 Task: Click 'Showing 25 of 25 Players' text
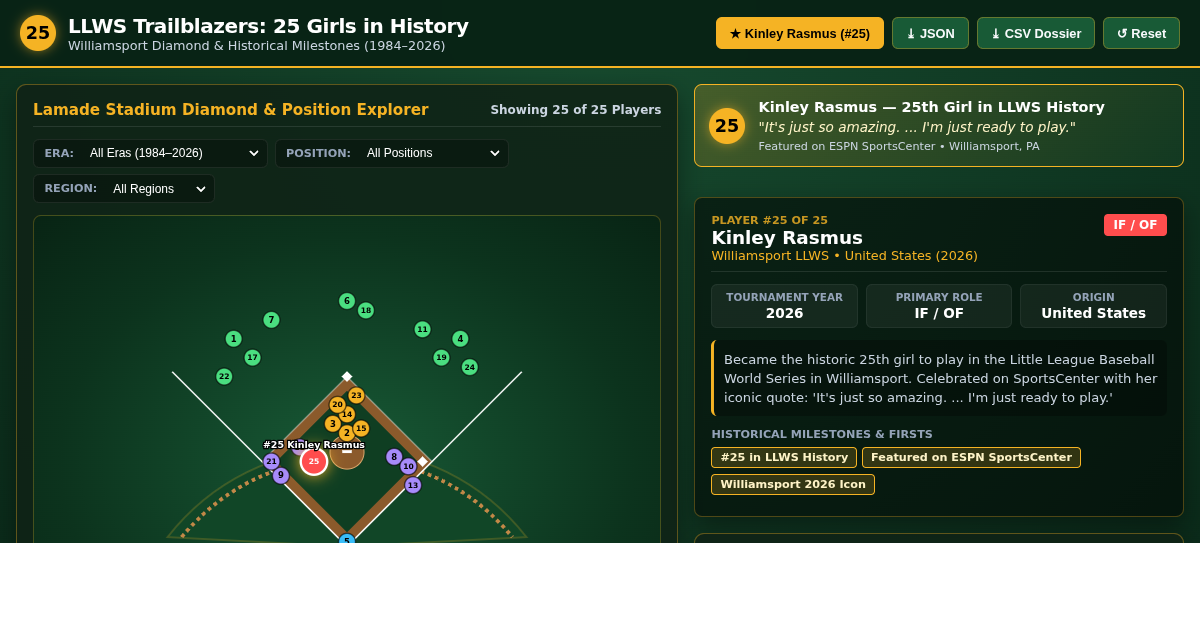click(x=576, y=110)
